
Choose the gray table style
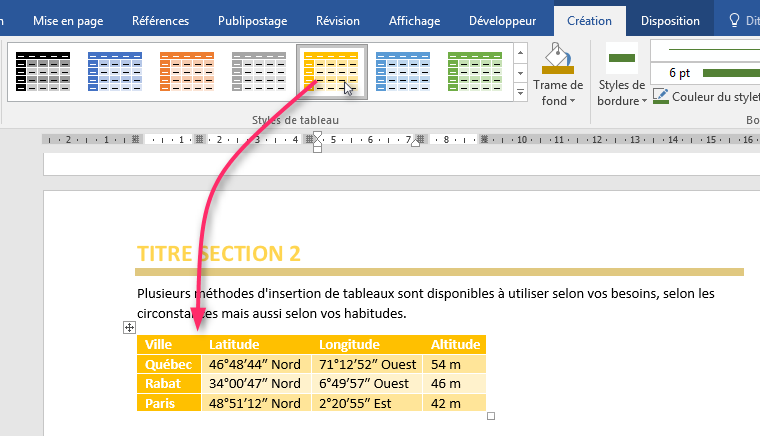click(x=259, y=72)
